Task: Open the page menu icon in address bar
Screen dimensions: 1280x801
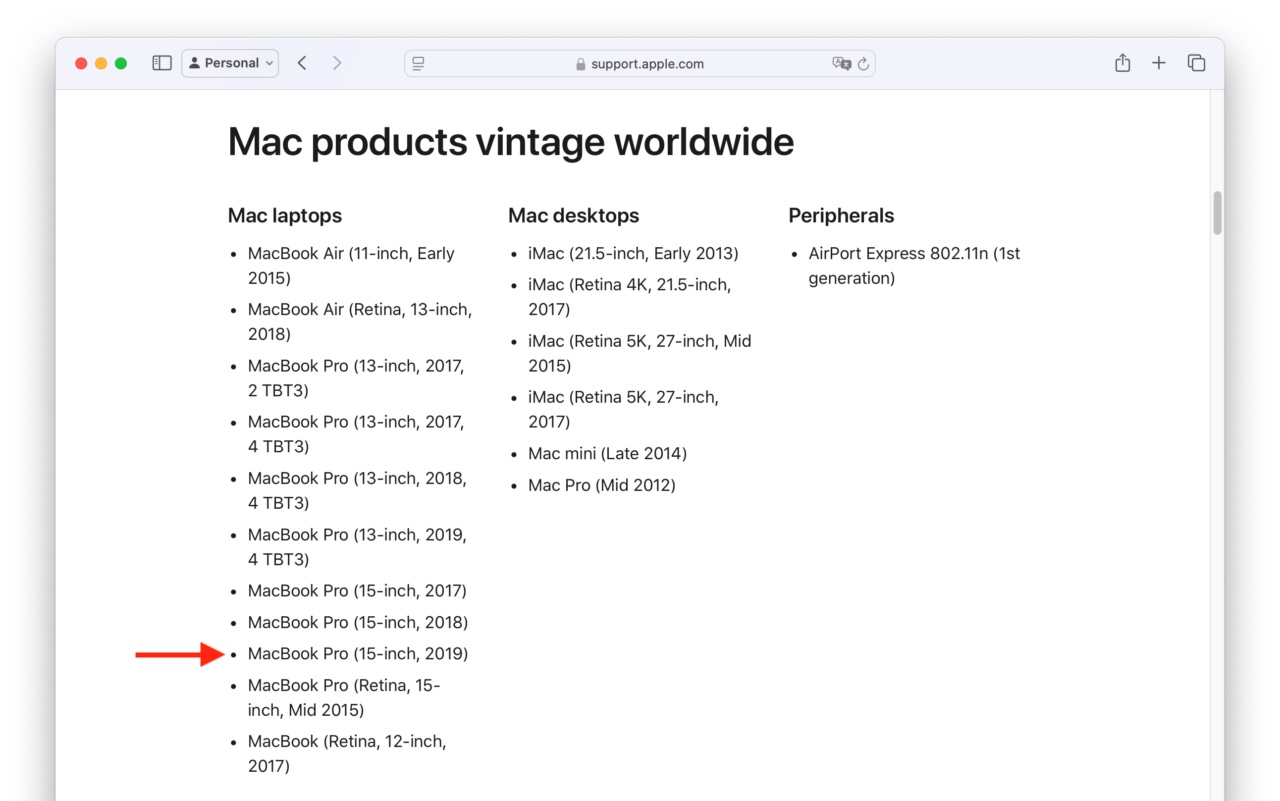Action: pos(418,63)
